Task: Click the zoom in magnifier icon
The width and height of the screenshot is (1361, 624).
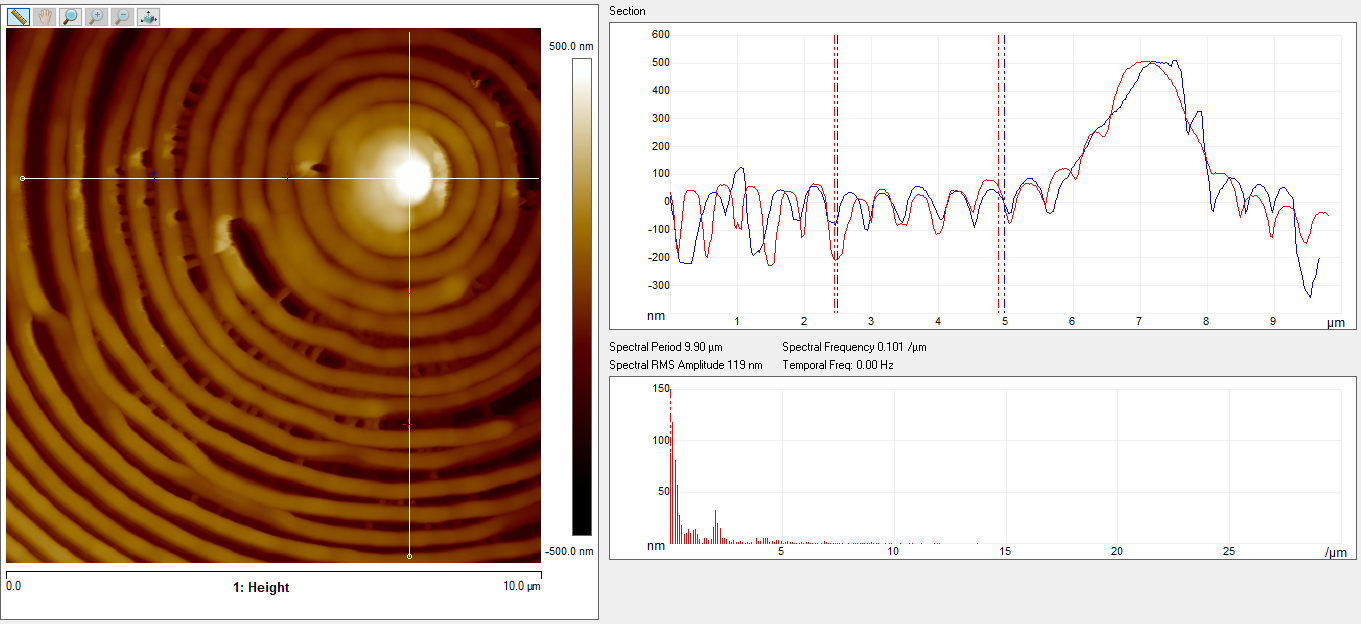Action: click(96, 17)
